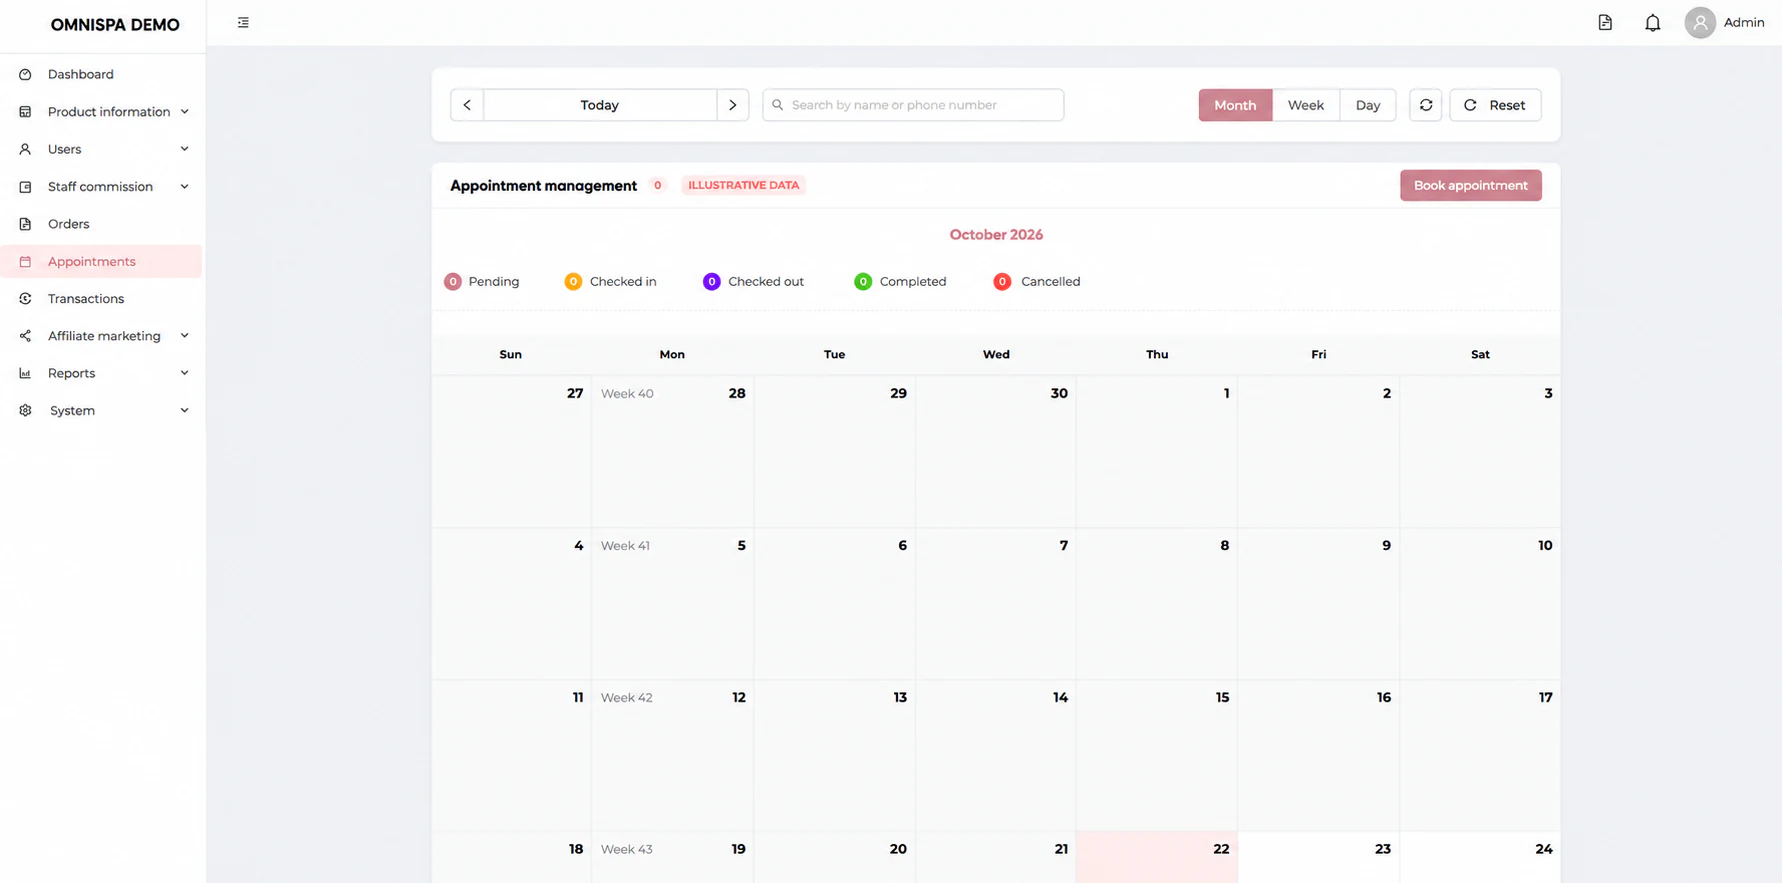
Task: Click the Today button
Action: pos(600,105)
